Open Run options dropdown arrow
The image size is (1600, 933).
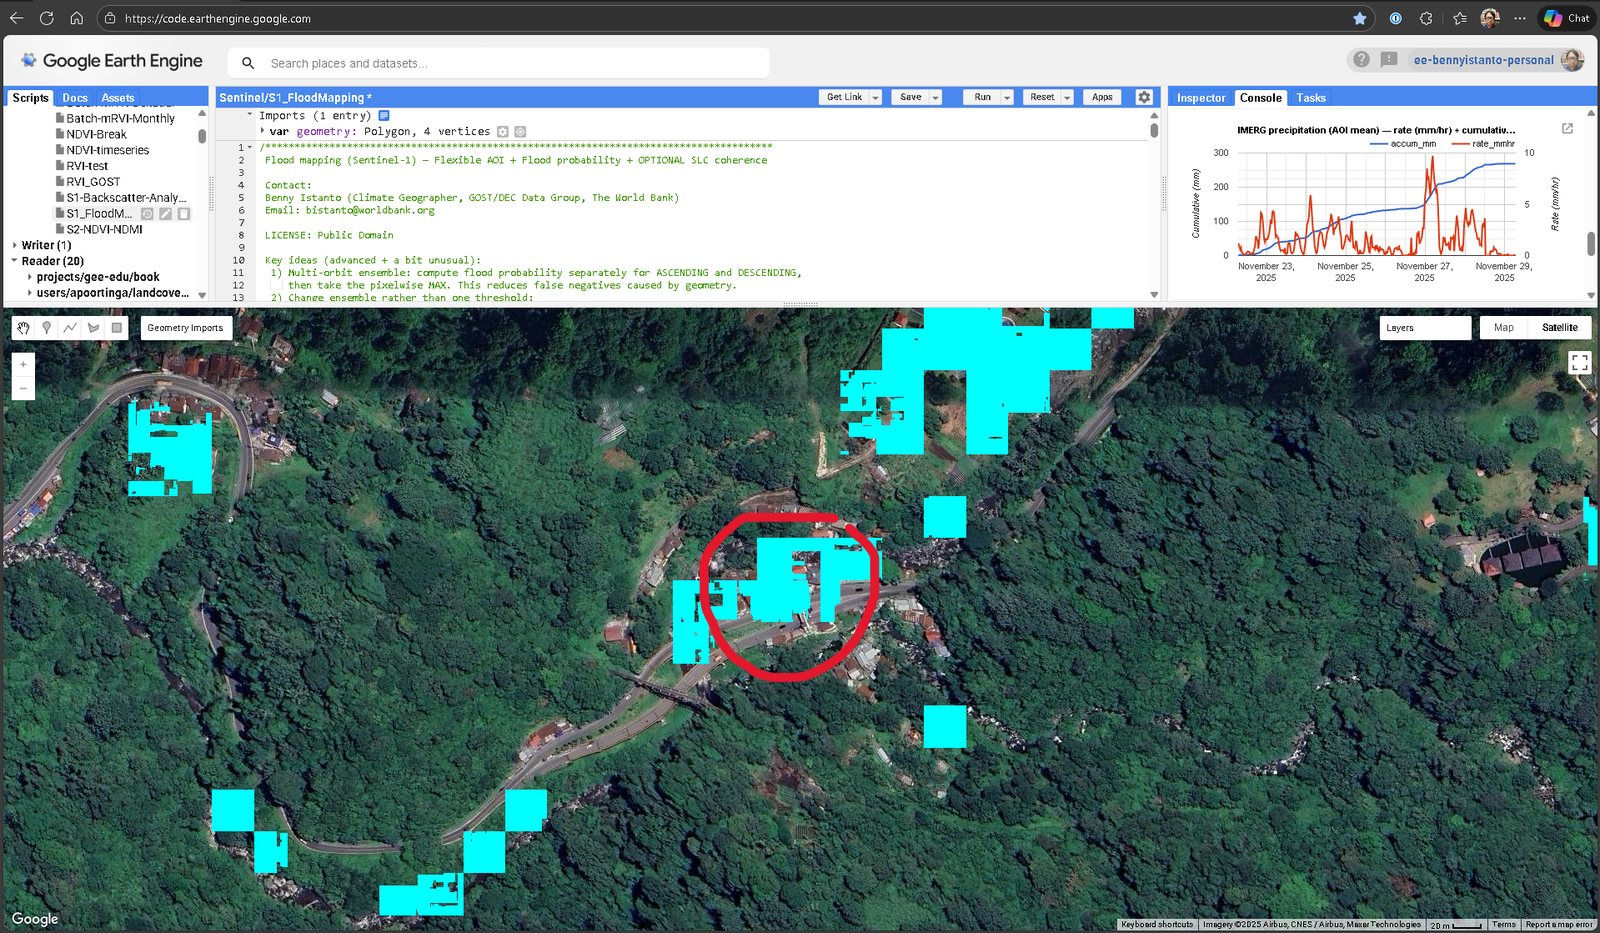coord(1007,98)
